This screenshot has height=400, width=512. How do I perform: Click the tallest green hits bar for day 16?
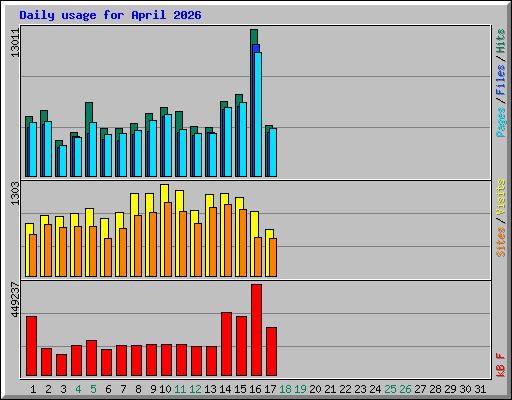254,37
